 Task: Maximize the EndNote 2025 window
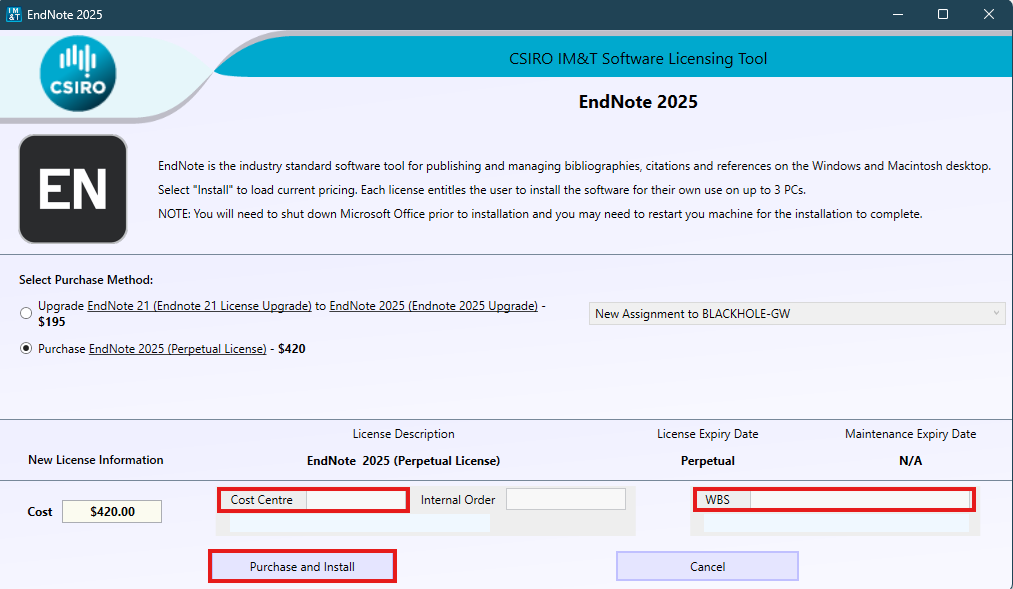pyautogui.click(x=943, y=14)
